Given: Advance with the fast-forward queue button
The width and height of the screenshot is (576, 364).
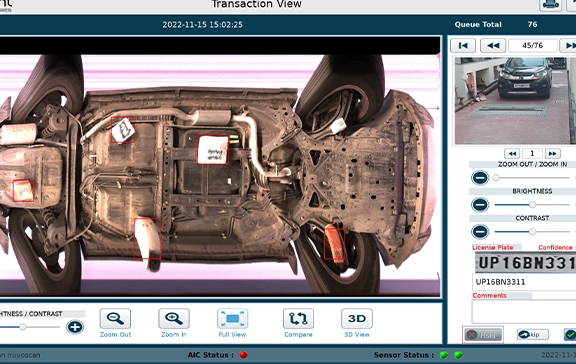Looking at the screenshot, I should pos(568,46).
